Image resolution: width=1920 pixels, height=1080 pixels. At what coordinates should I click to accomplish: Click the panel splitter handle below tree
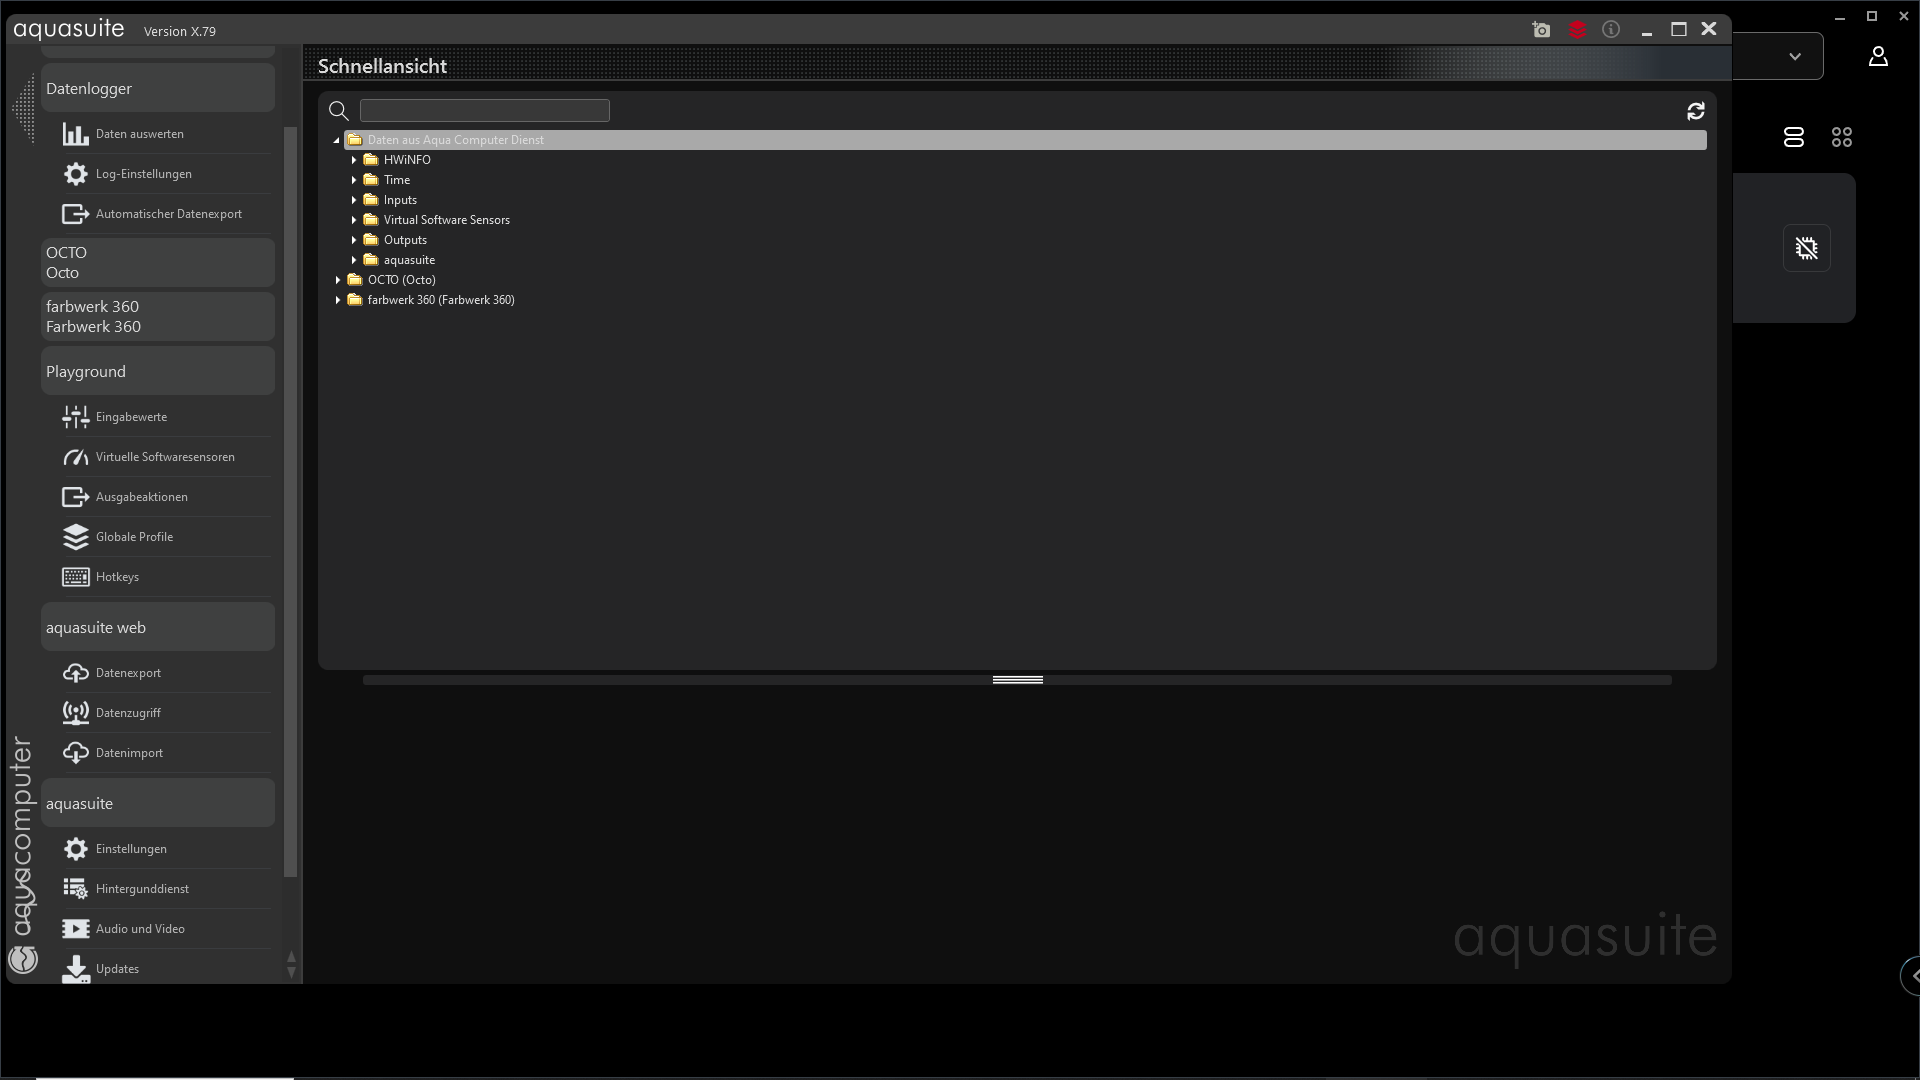click(1018, 680)
